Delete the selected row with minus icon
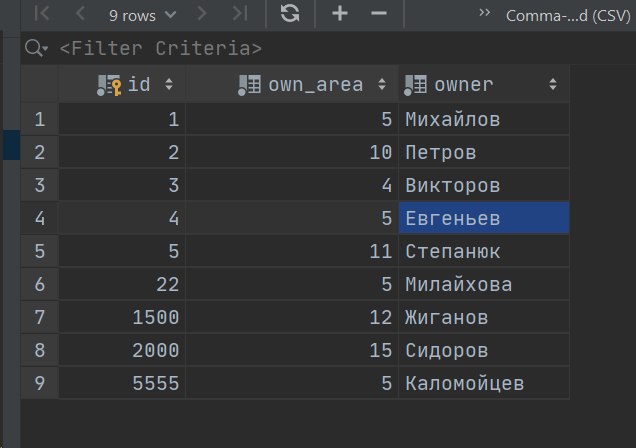Screen dimensions: 636x448 [x=379, y=13]
